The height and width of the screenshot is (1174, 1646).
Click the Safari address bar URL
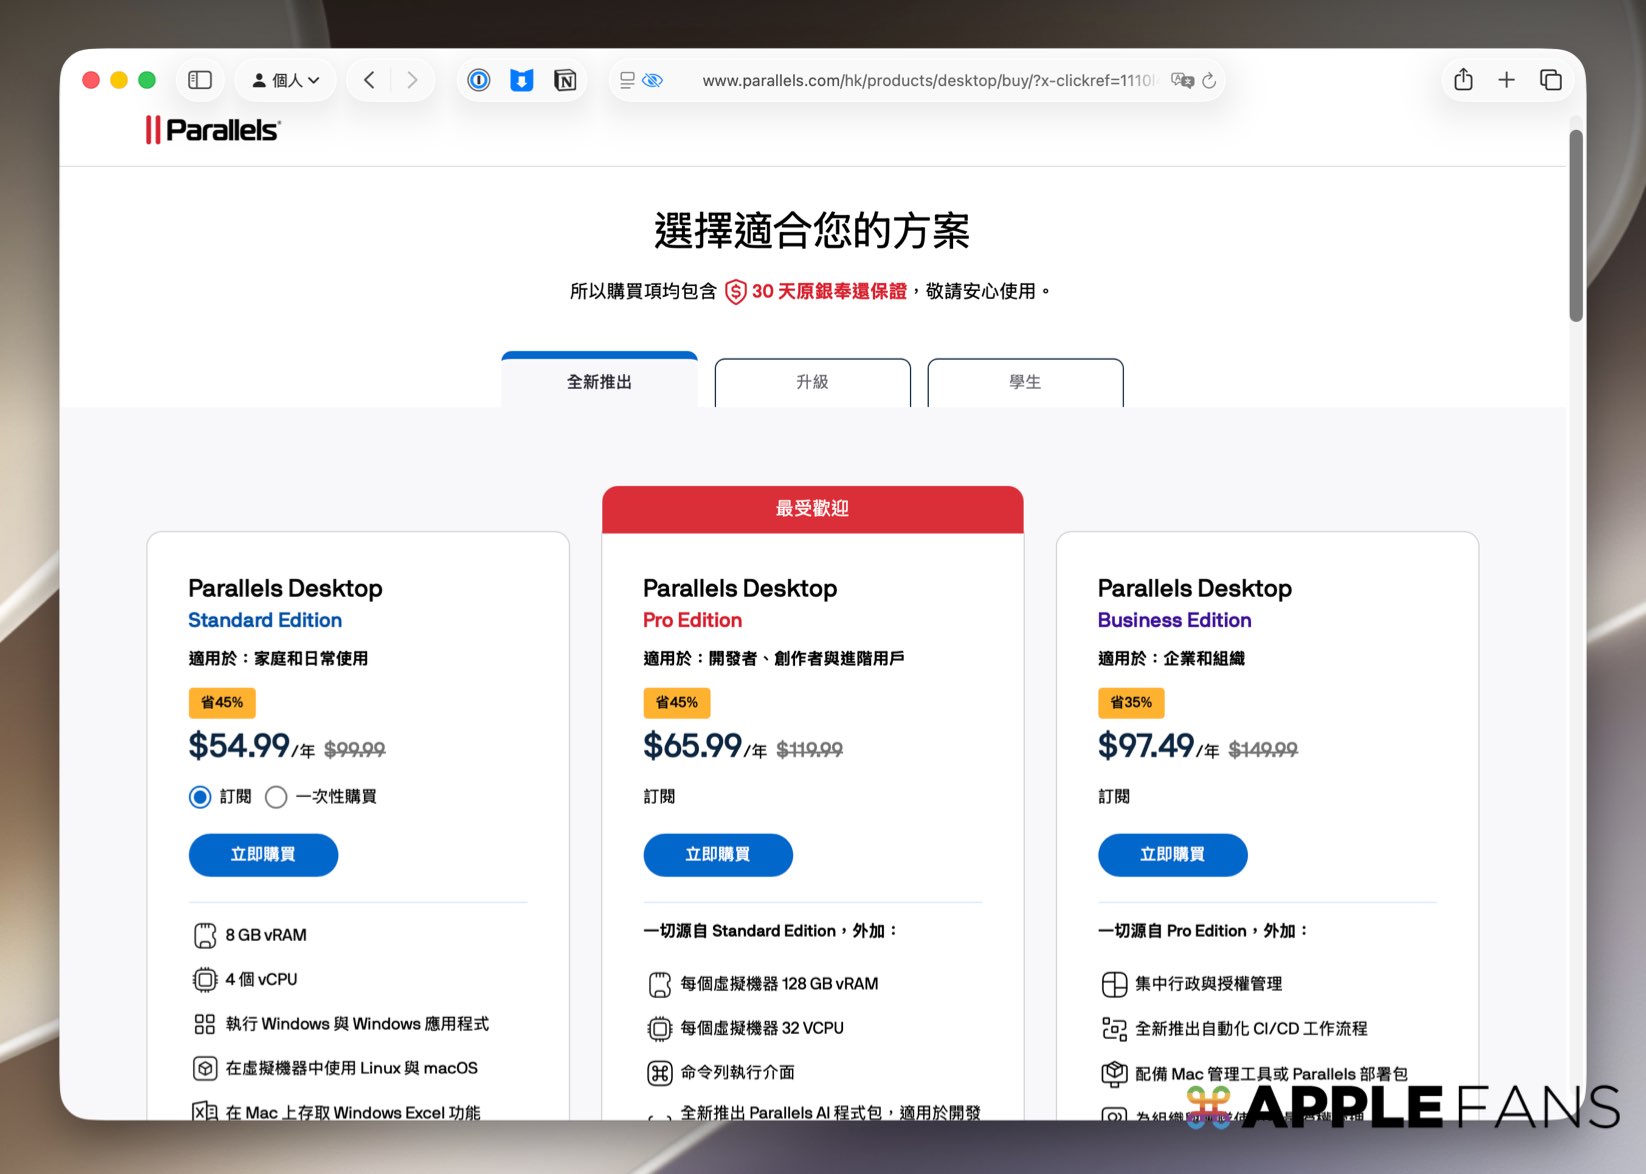click(x=927, y=80)
